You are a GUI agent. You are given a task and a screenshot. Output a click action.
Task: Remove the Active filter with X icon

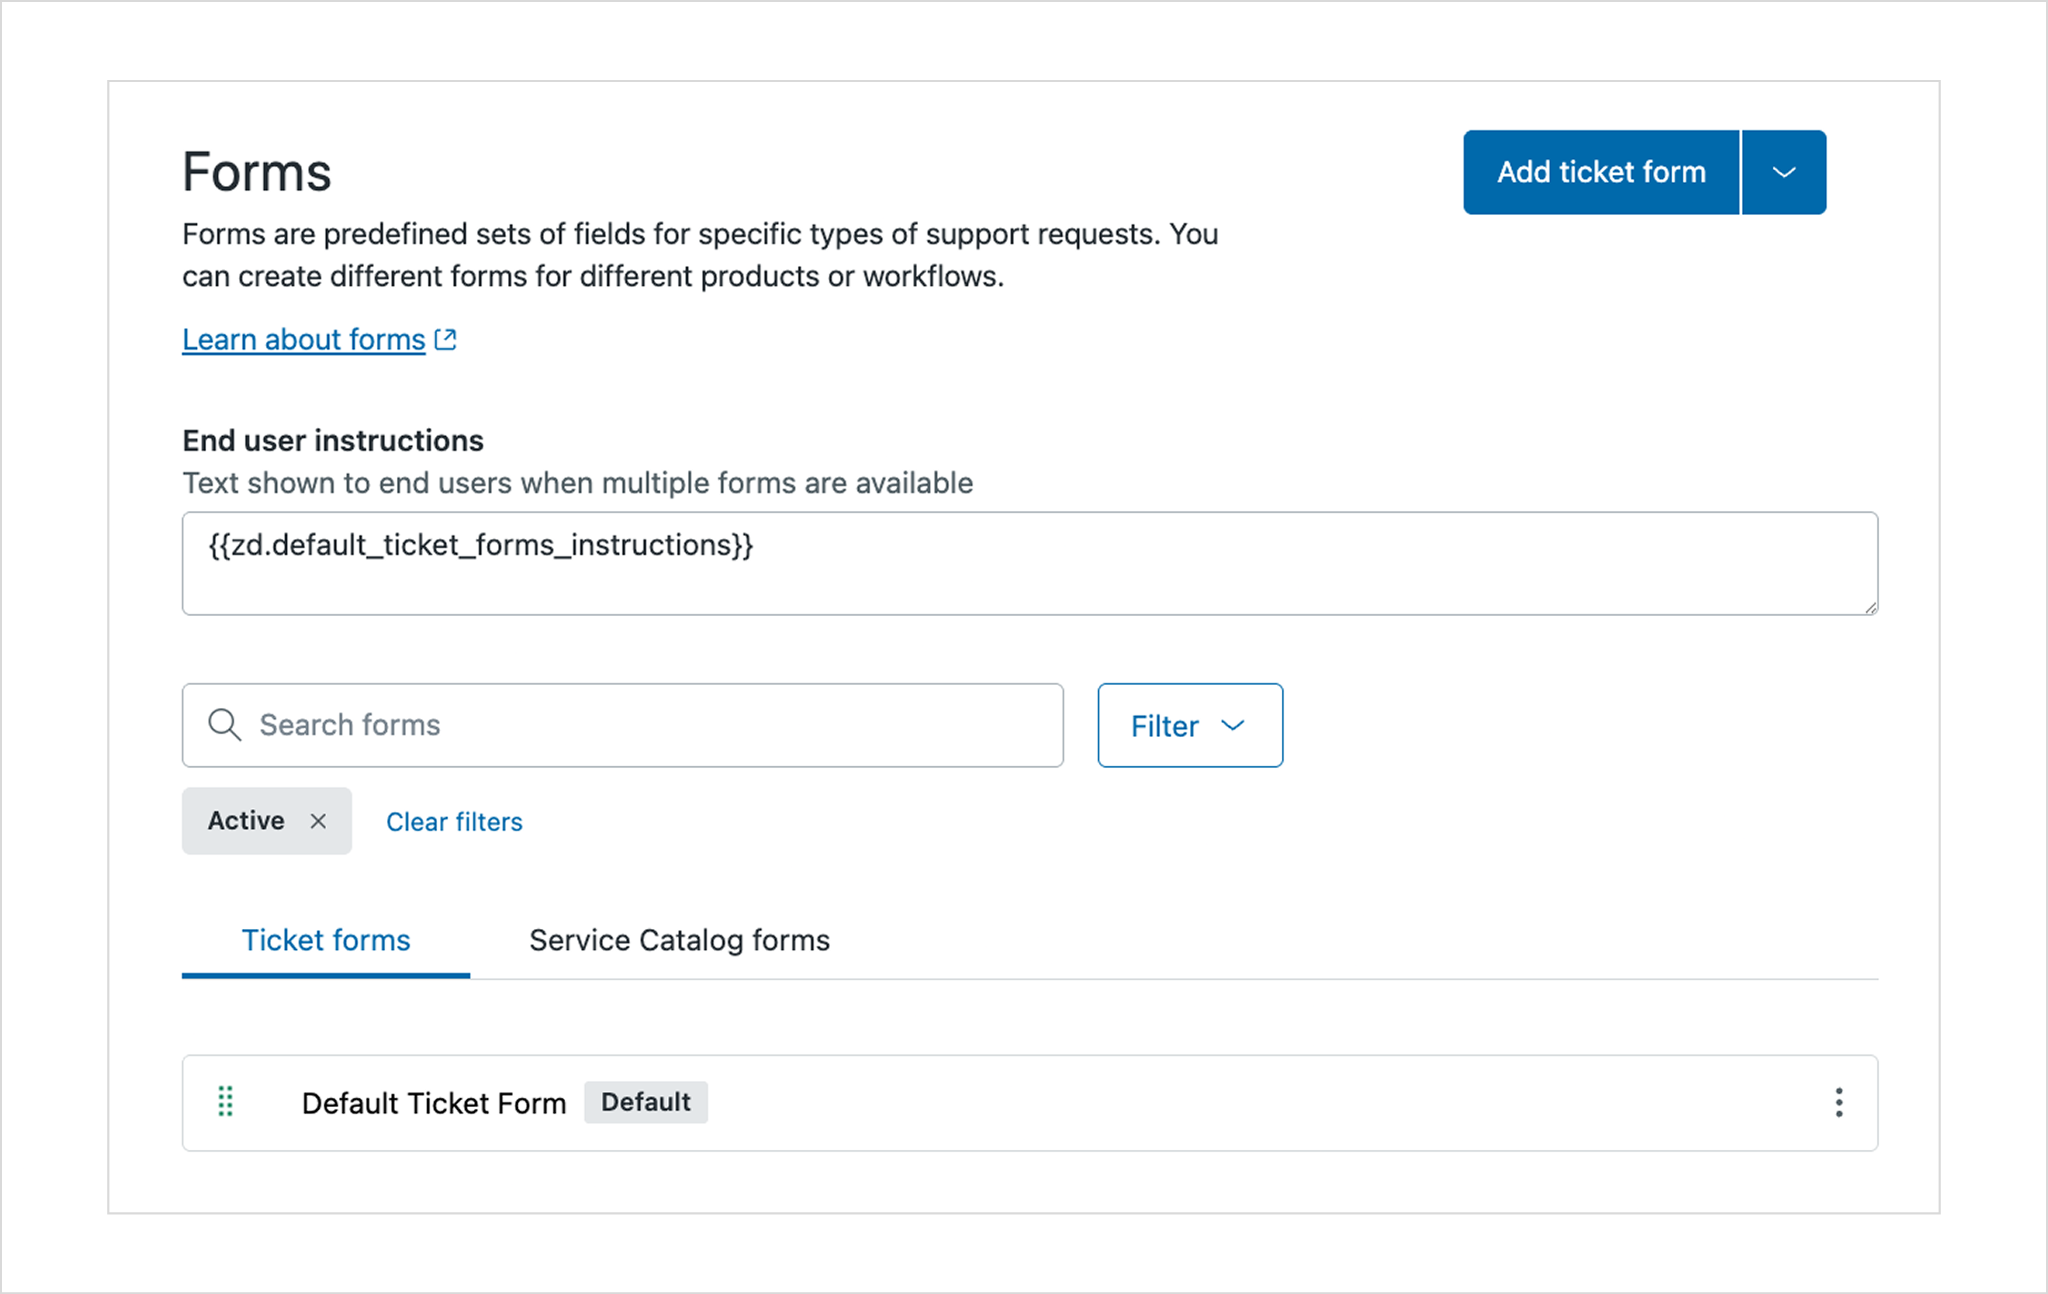(x=318, y=821)
